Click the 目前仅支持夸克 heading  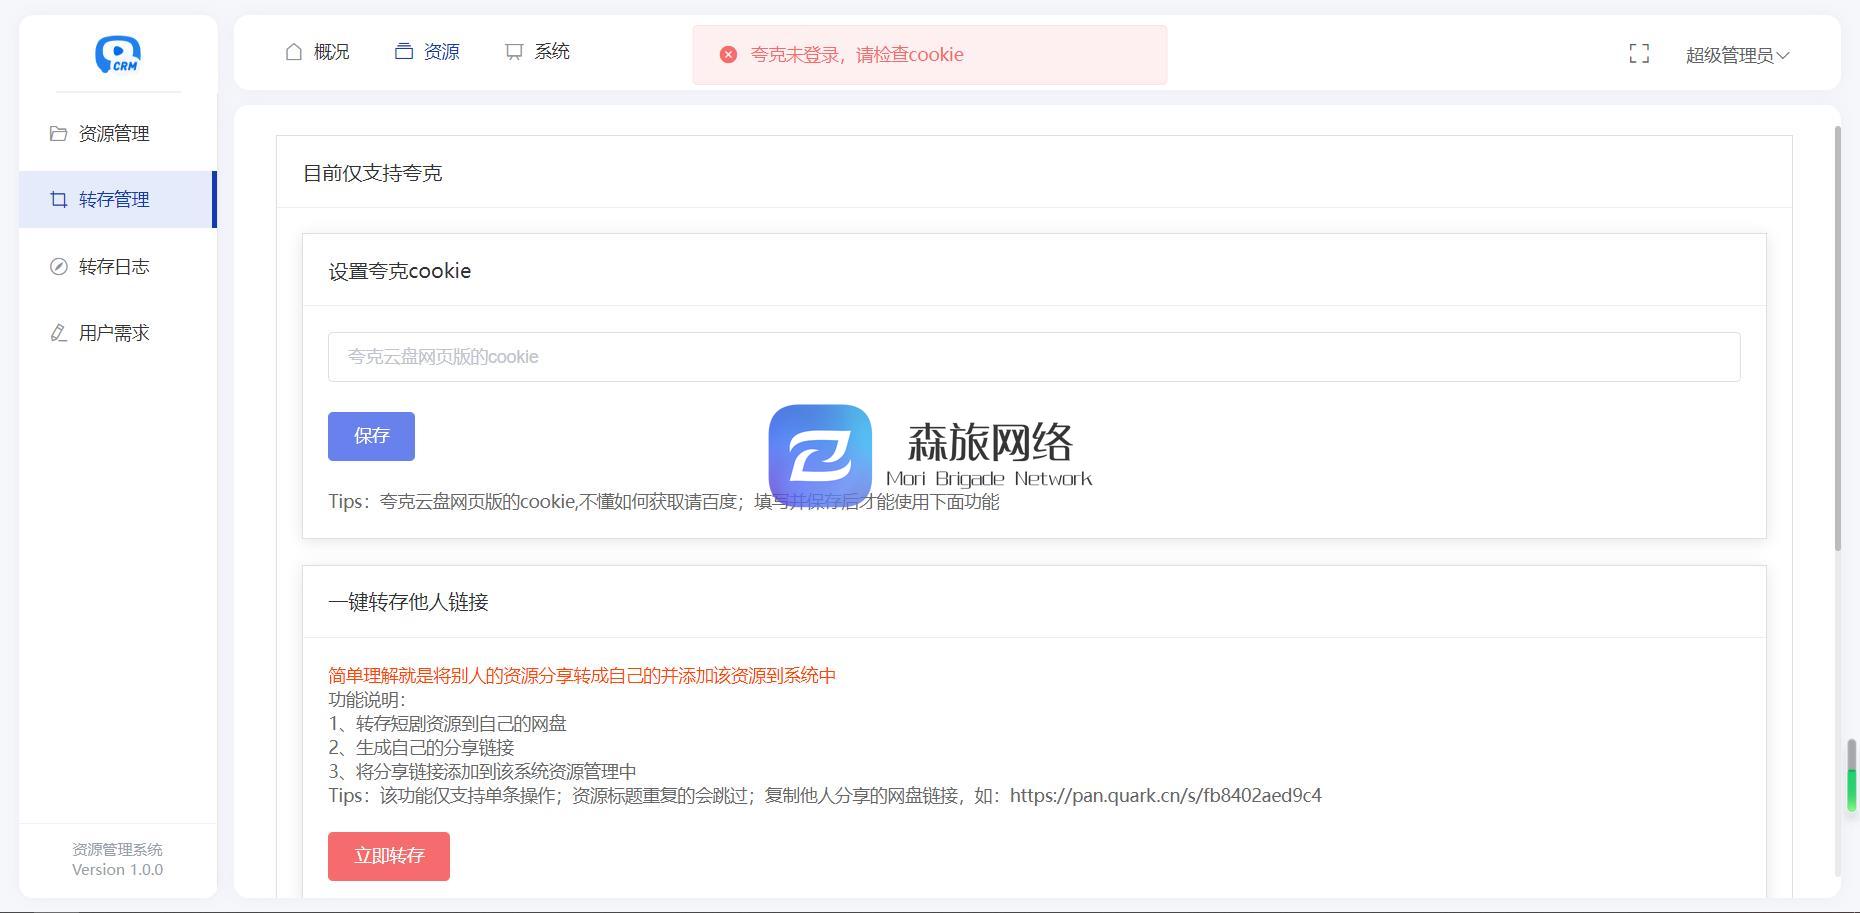(x=372, y=173)
